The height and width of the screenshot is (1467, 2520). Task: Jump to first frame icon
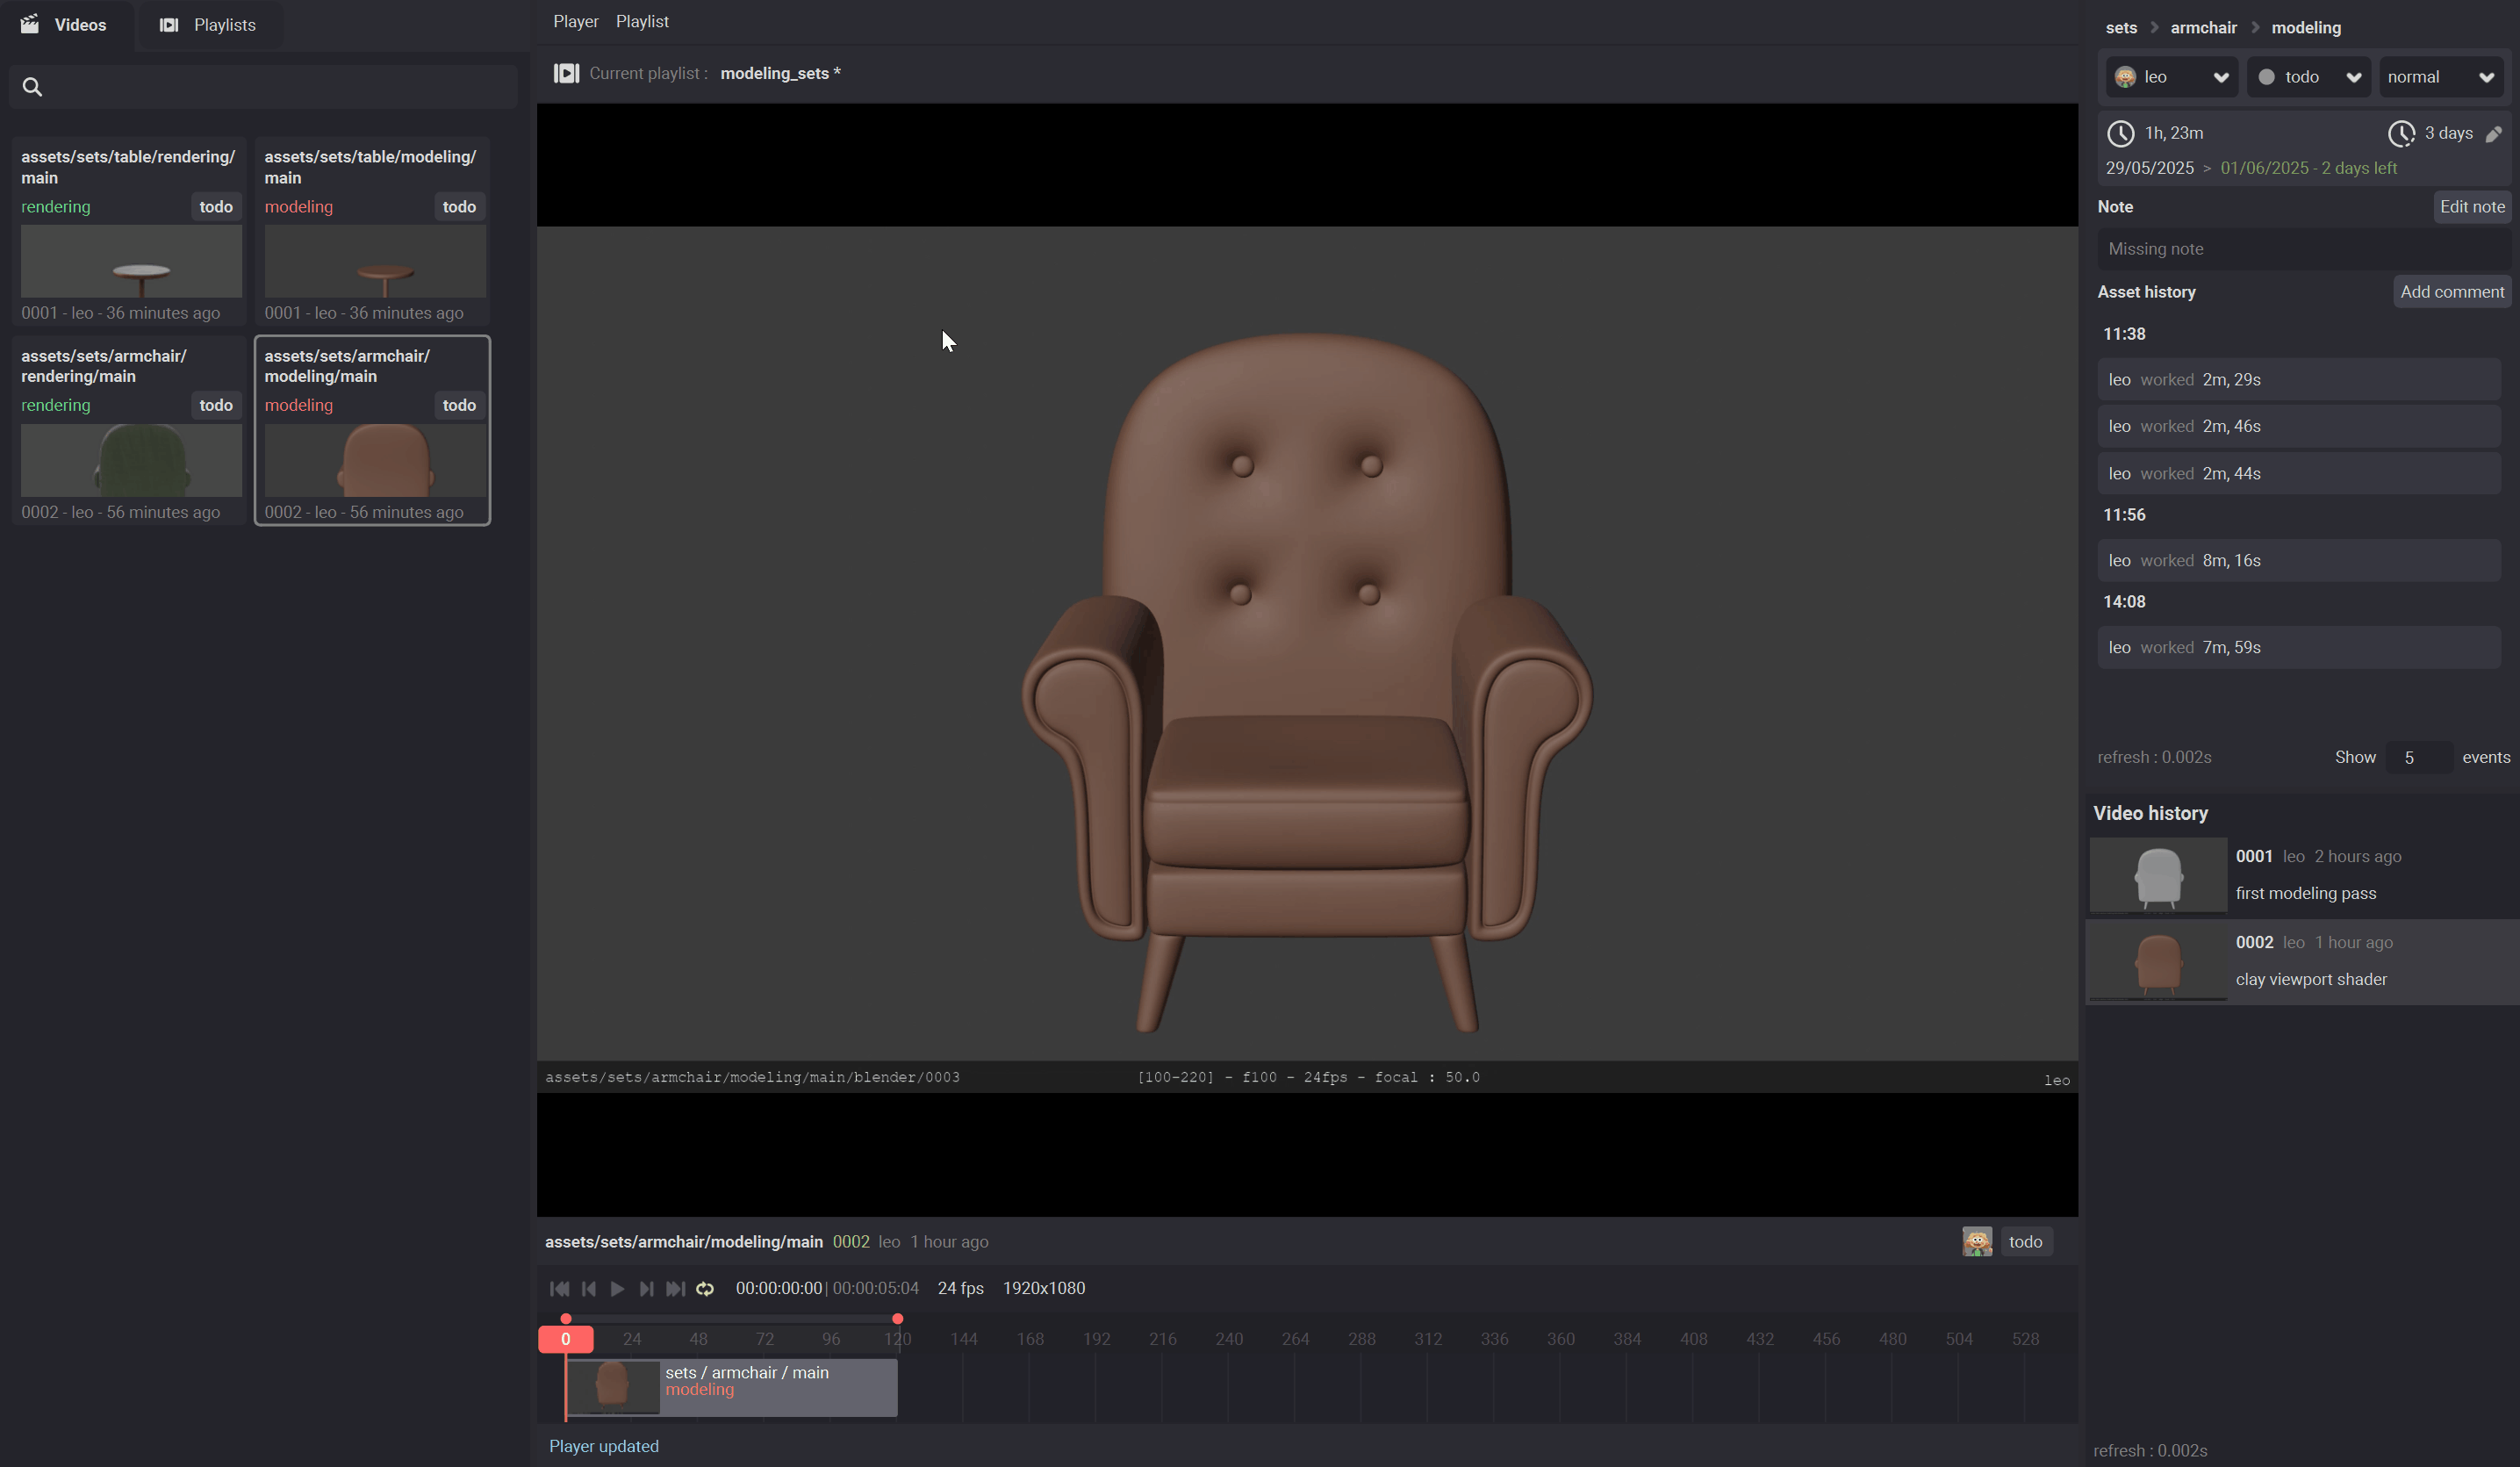point(559,1289)
